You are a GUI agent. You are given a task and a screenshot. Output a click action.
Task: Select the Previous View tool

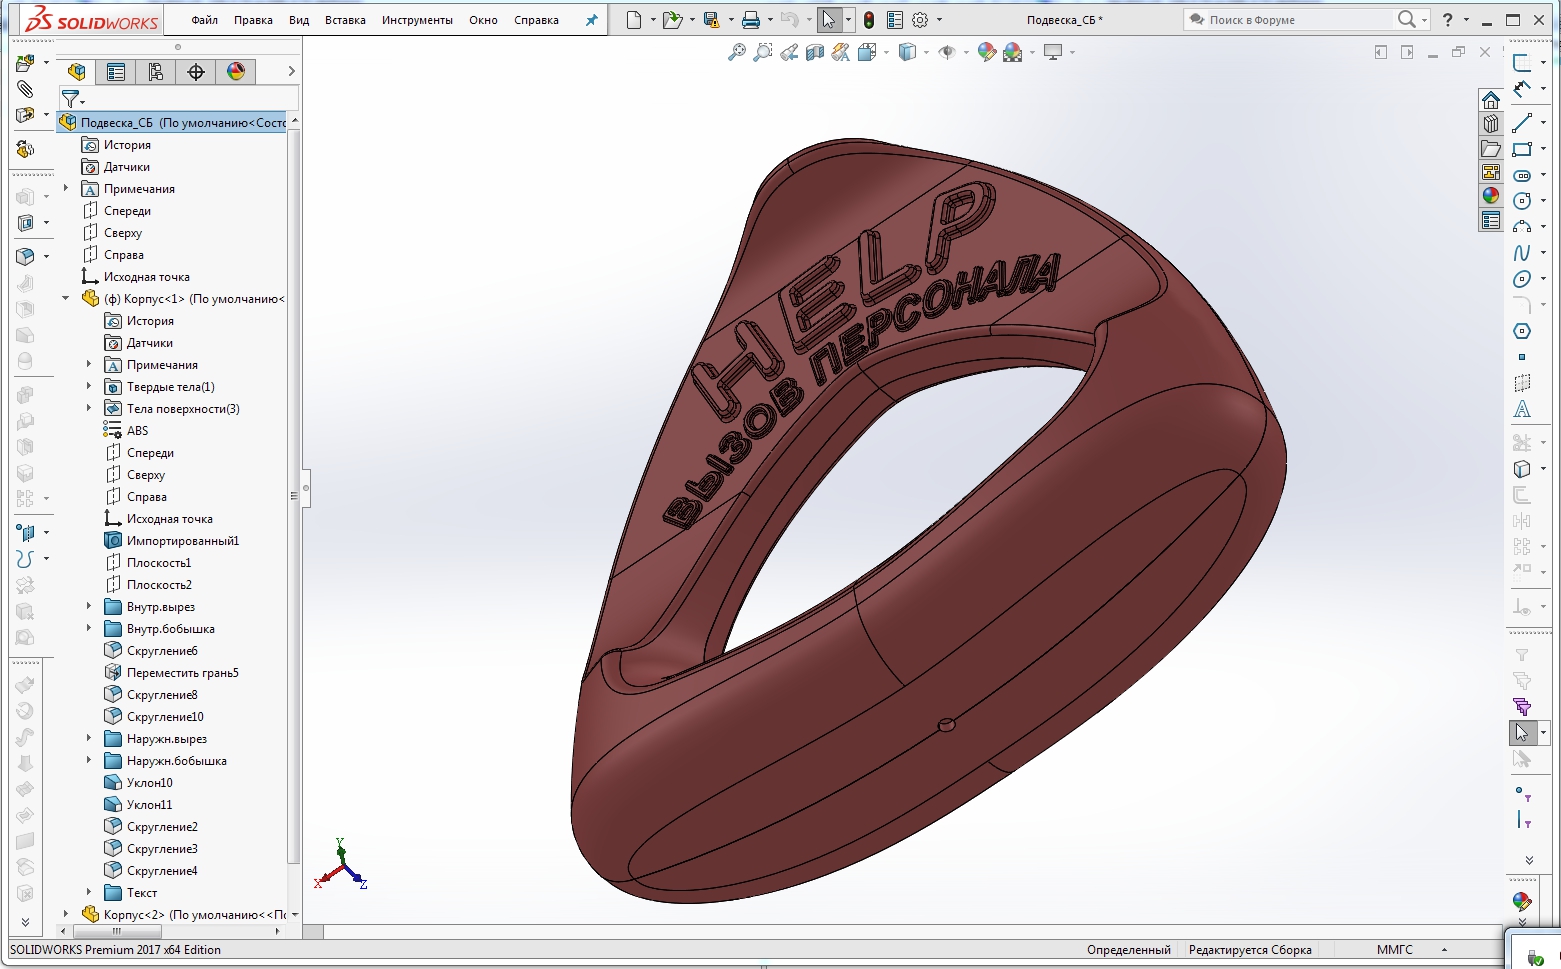coord(787,52)
